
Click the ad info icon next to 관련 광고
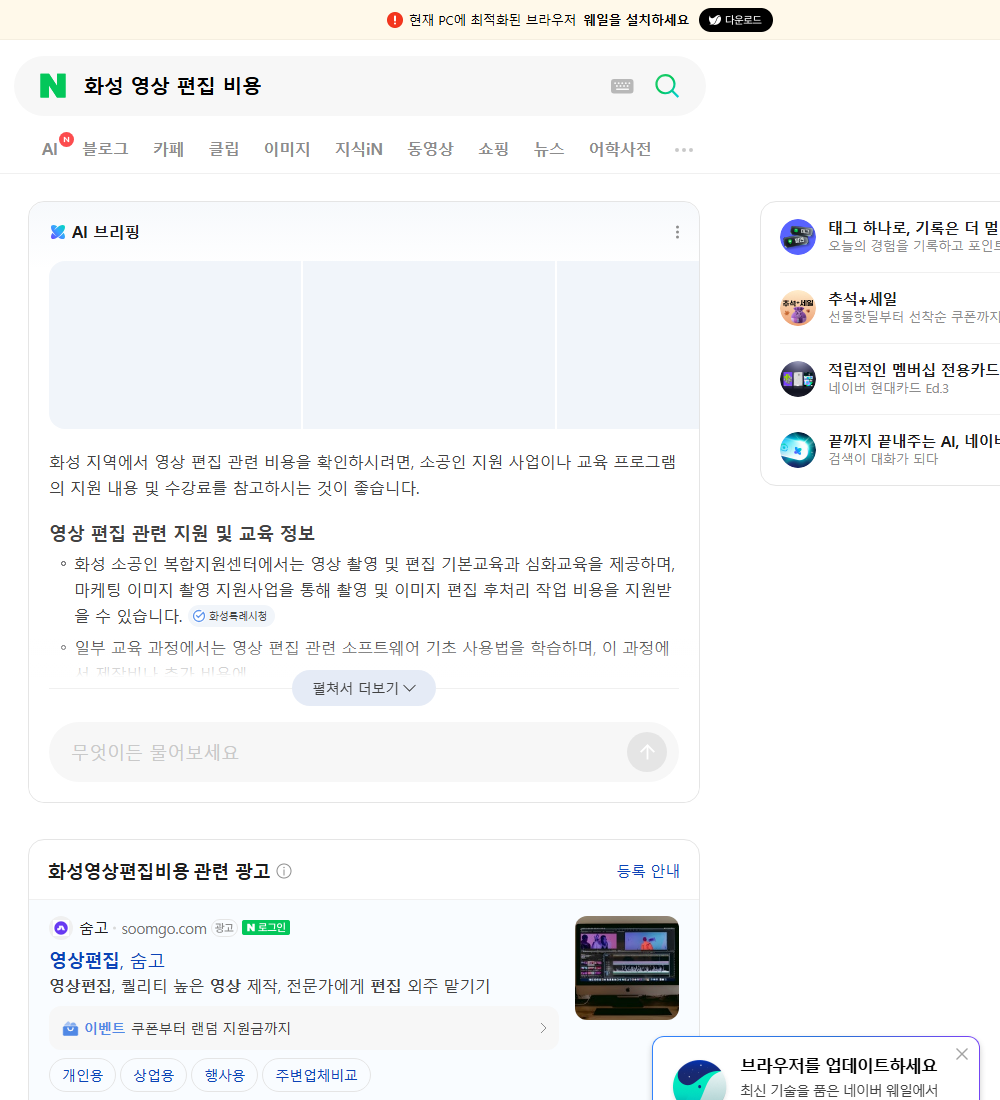coord(284,871)
